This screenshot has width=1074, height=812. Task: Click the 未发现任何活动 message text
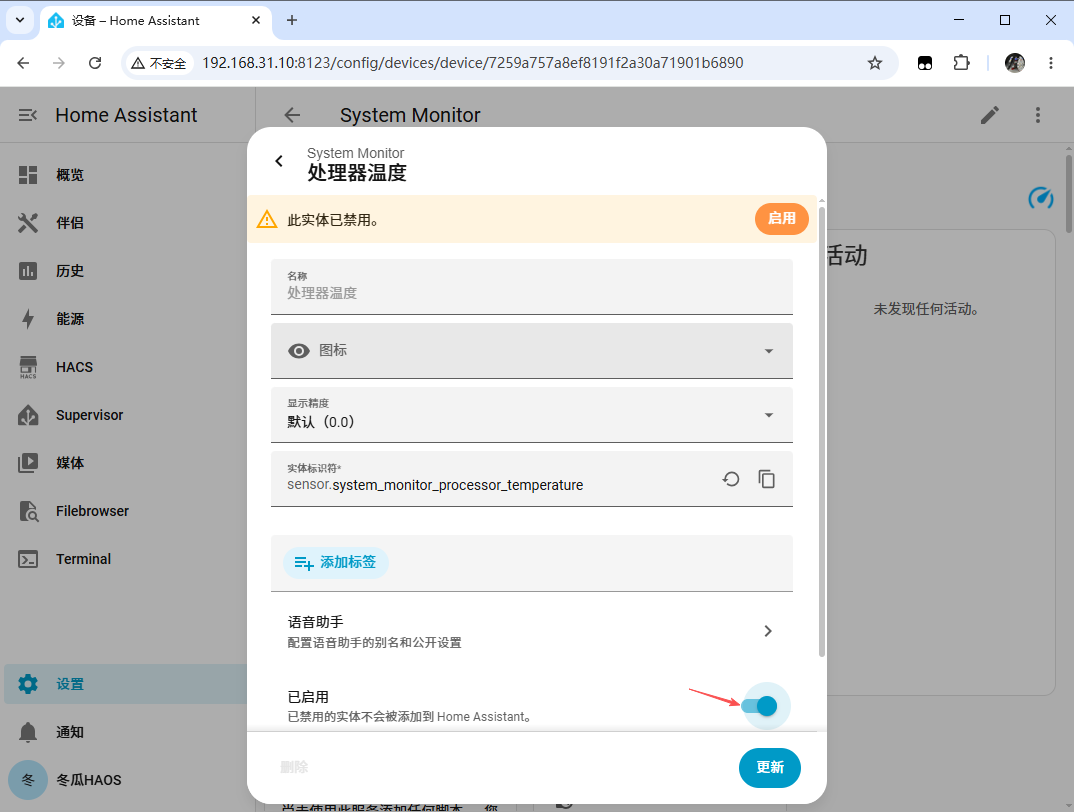[x=925, y=309]
